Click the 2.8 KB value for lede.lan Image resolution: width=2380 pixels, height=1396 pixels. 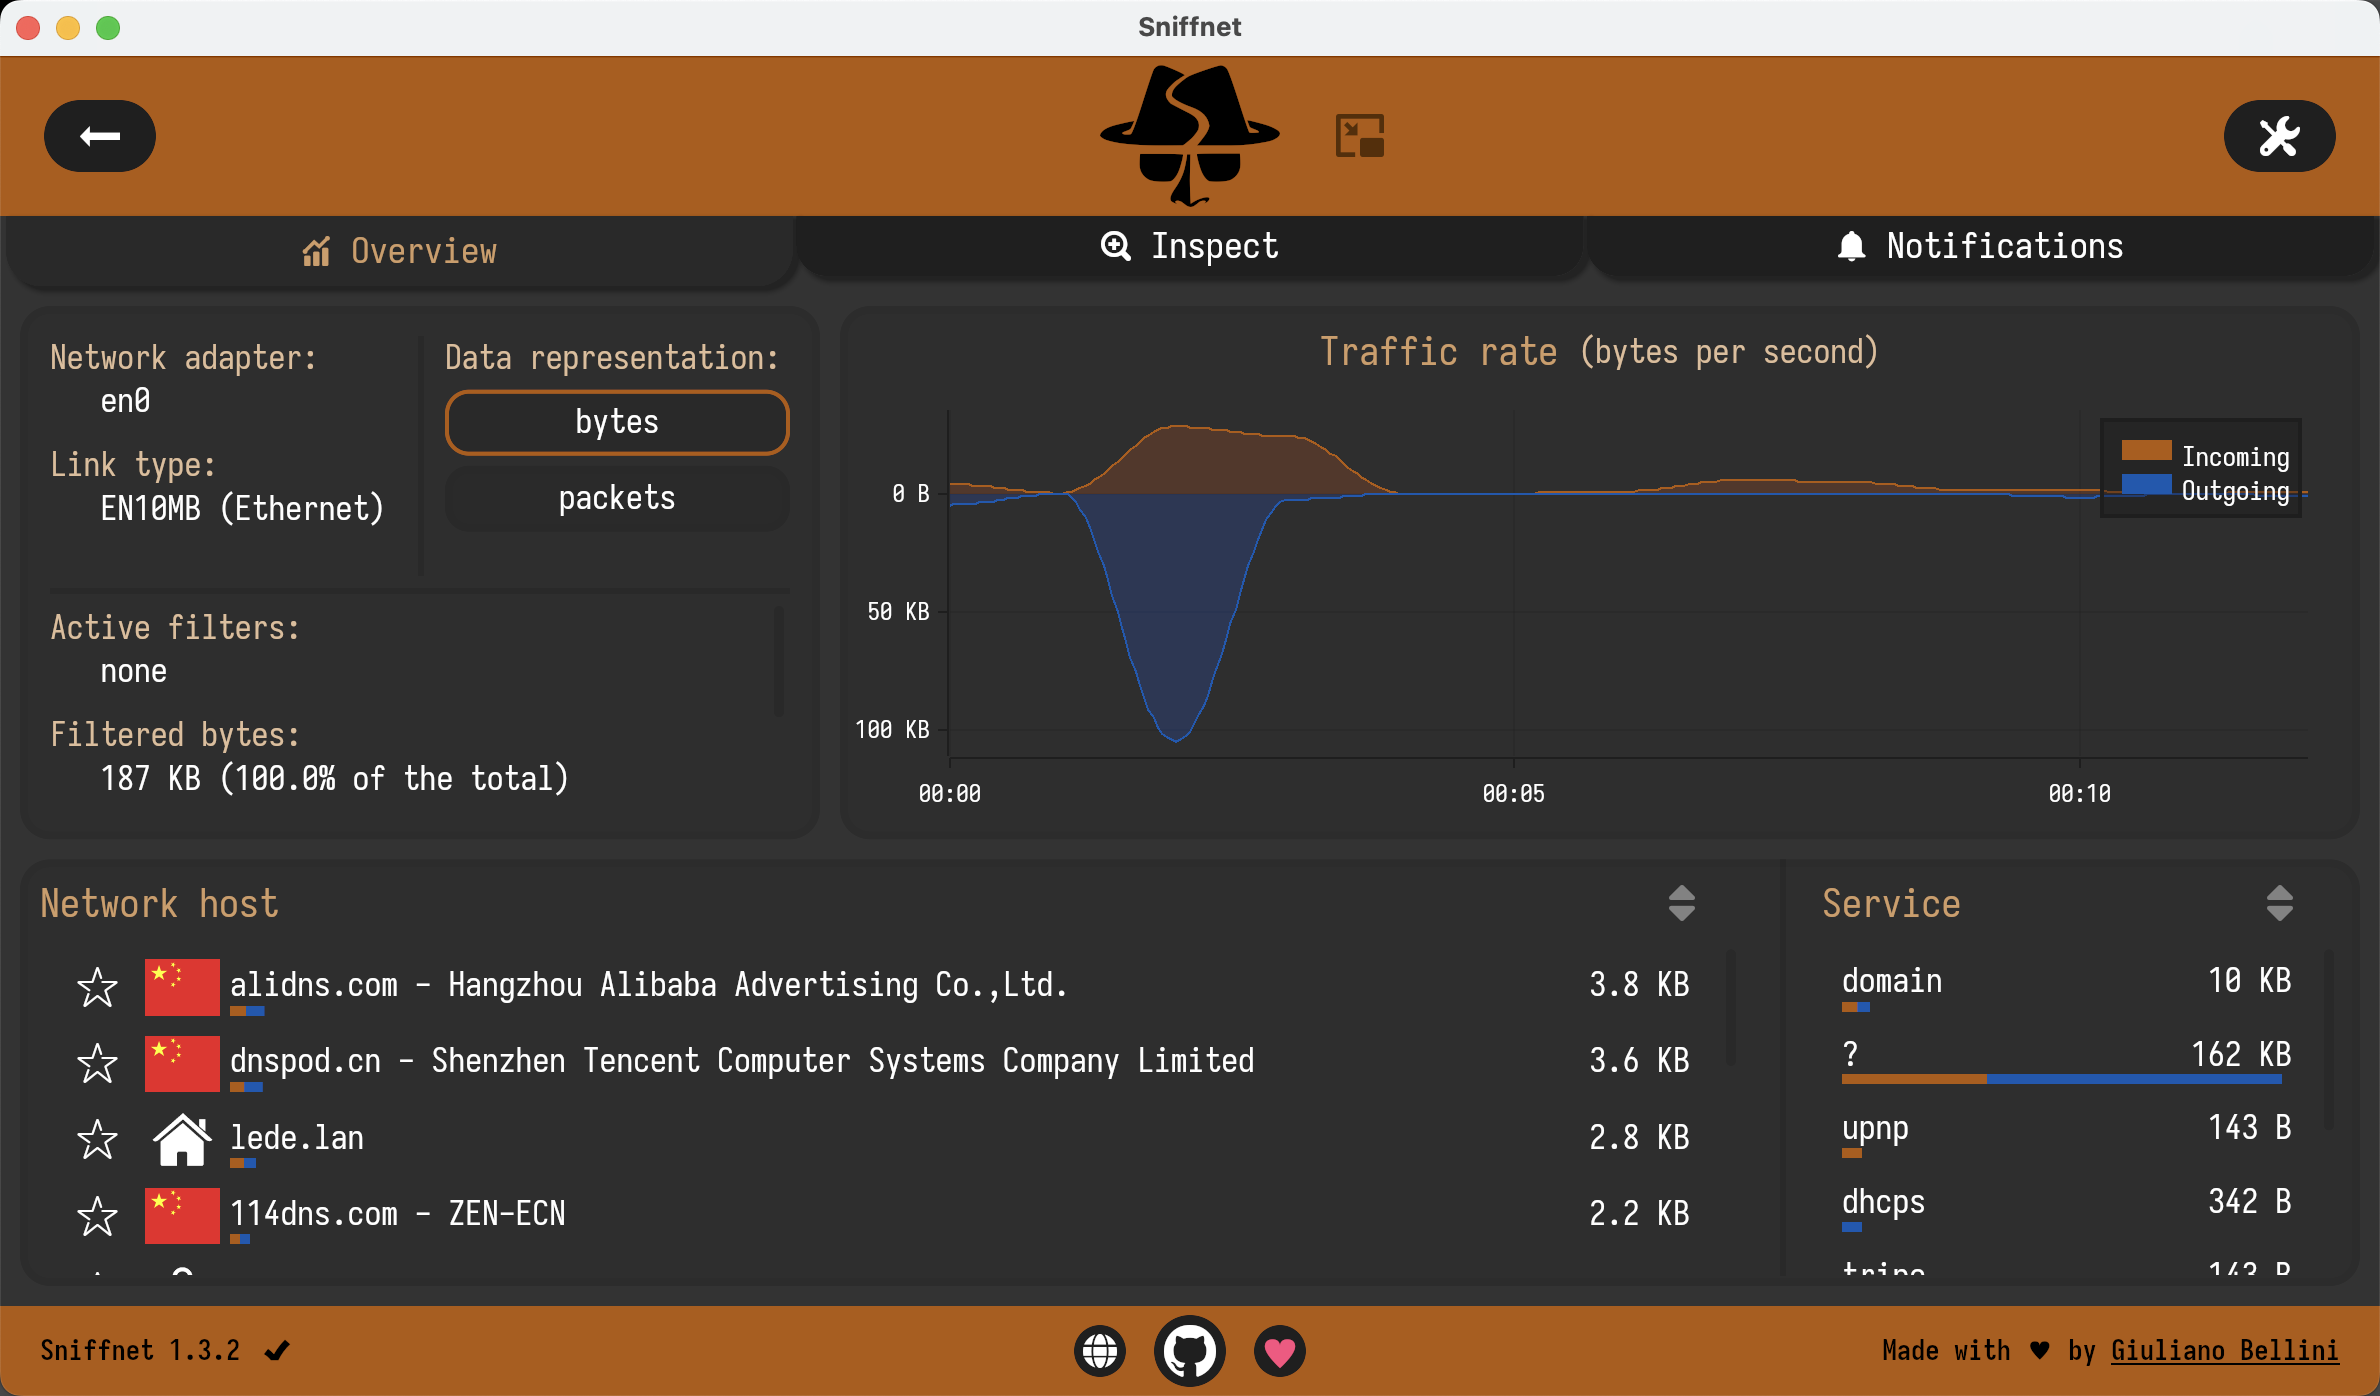pyautogui.click(x=1639, y=1137)
